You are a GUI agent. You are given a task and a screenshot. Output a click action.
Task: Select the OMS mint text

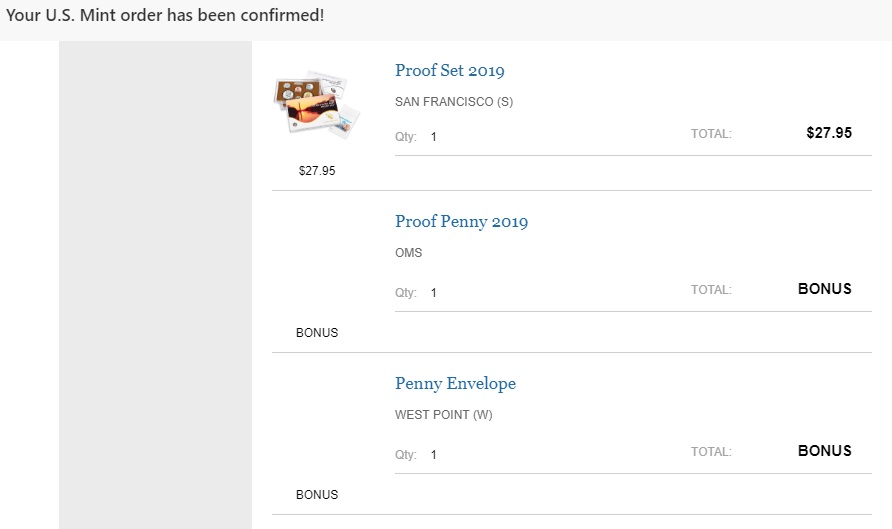[x=409, y=253]
